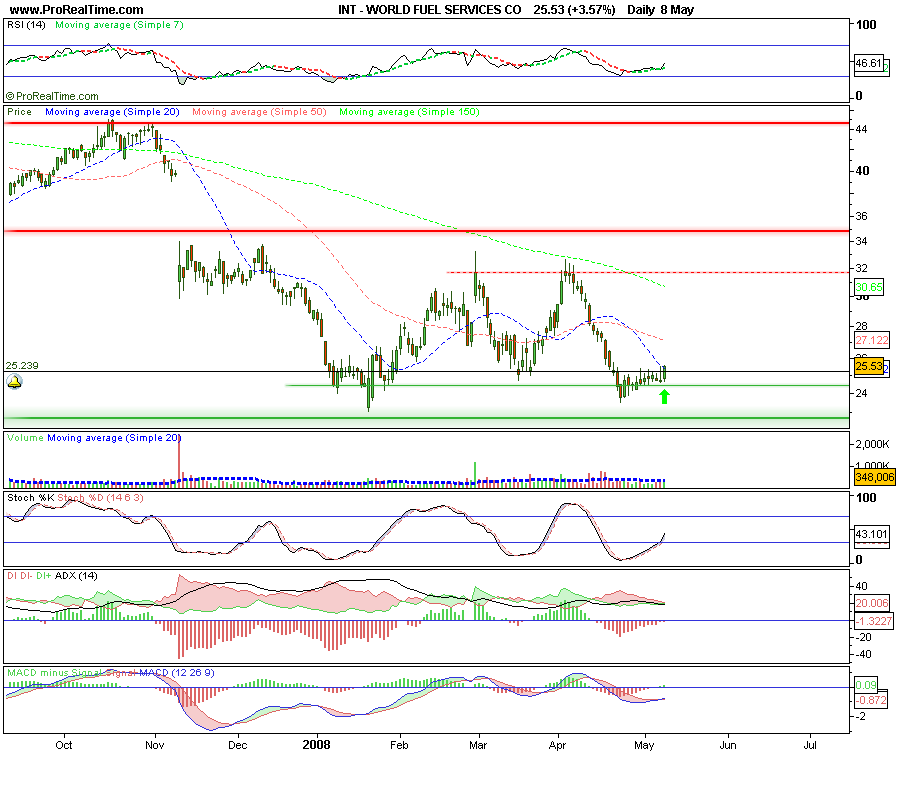Click the alert bell icon at price line
The image size is (900, 800).
click(x=14, y=382)
